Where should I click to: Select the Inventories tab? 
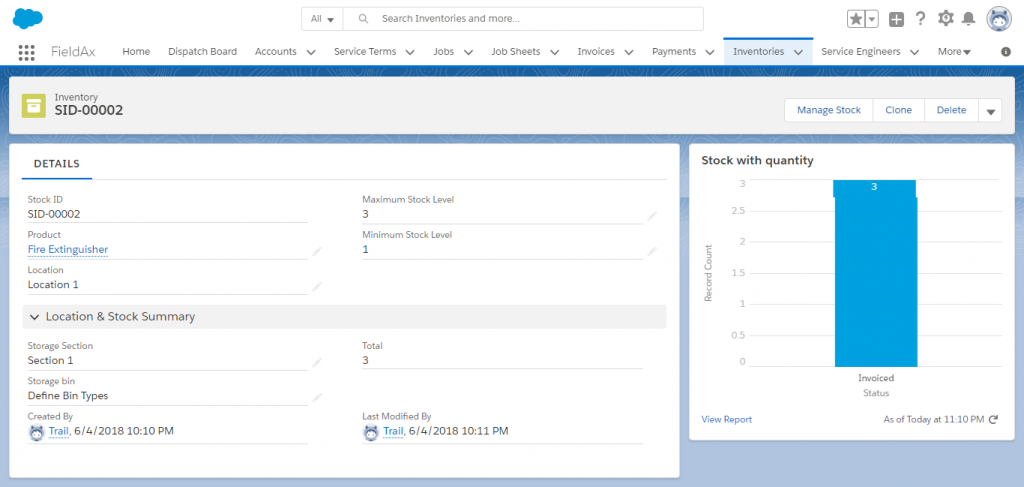point(759,52)
